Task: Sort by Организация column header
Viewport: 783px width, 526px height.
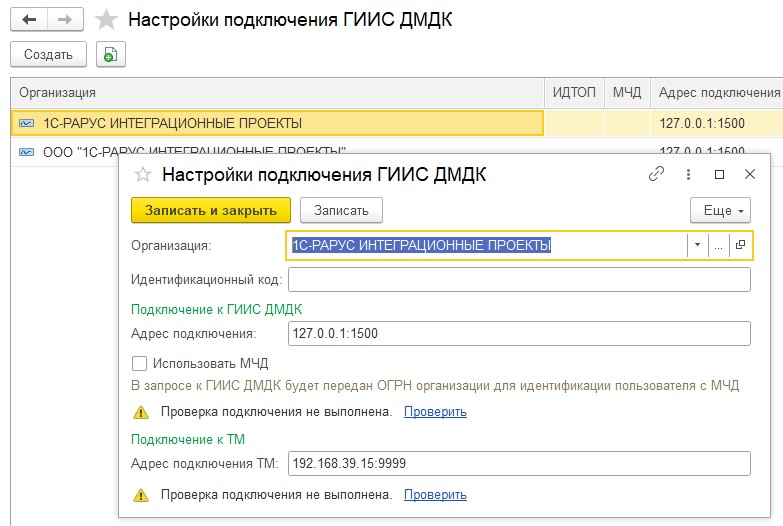Action: click(x=277, y=92)
